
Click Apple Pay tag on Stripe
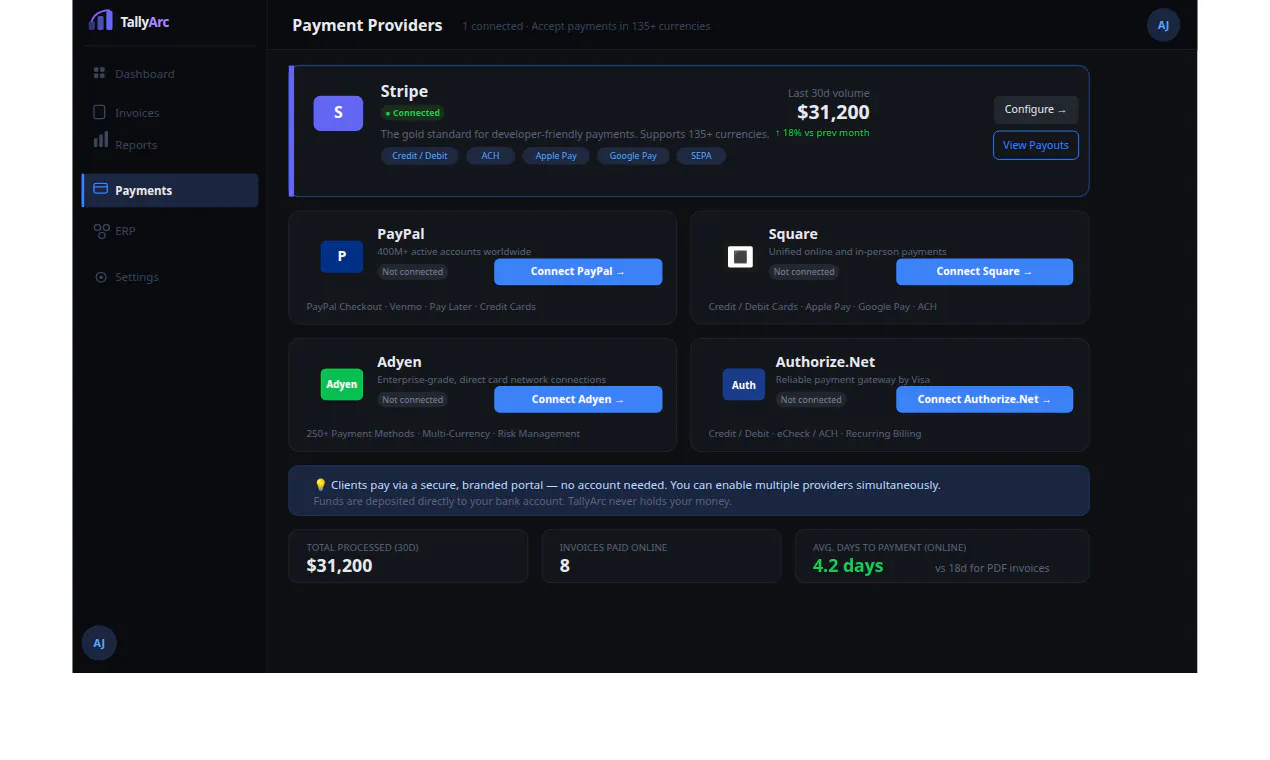coord(556,156)
